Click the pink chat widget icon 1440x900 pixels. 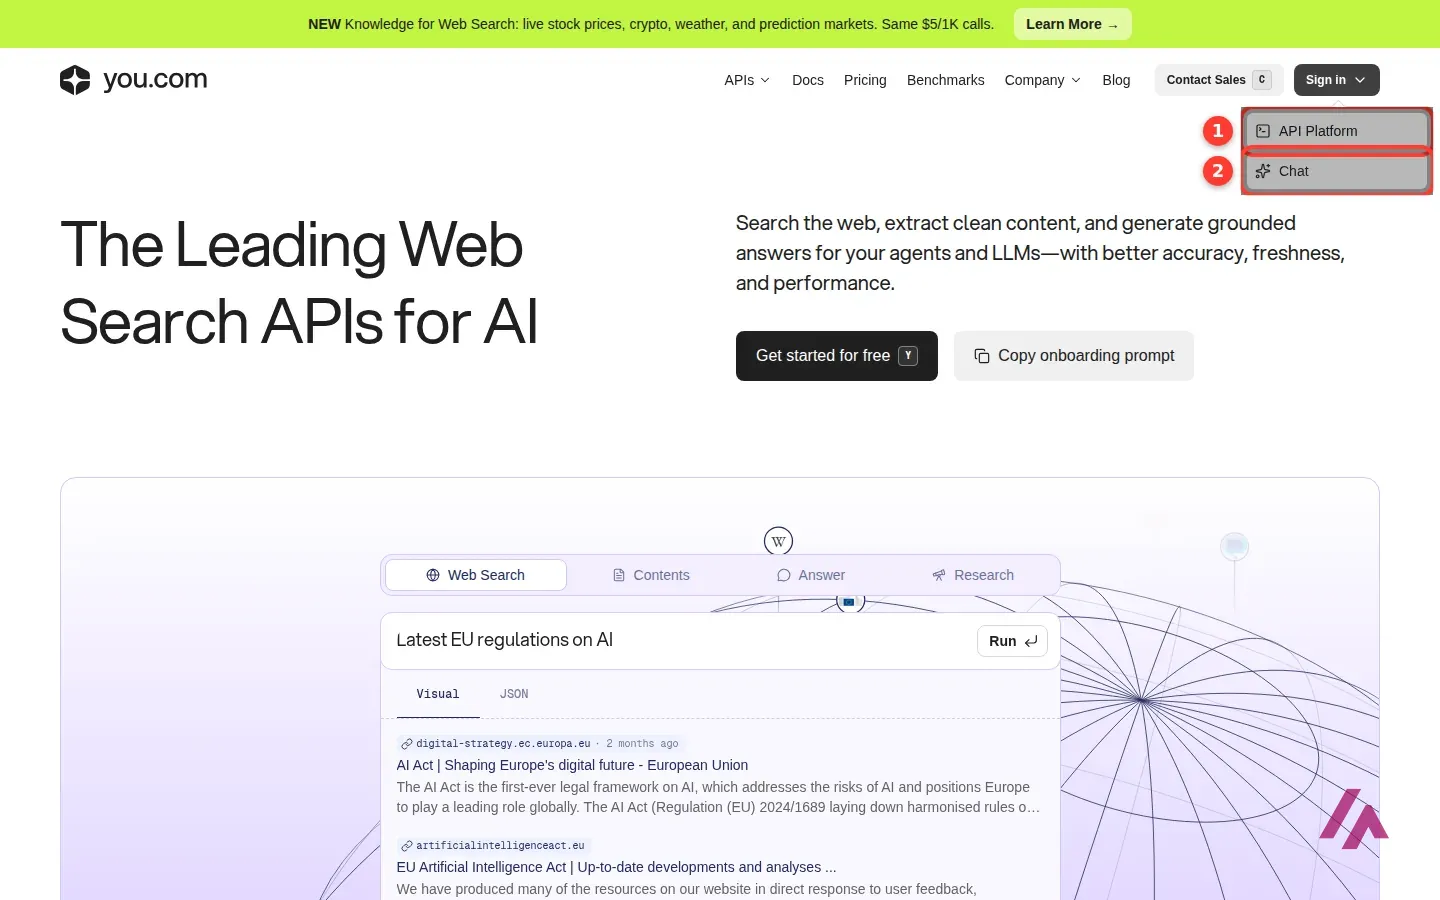(1354, 818)
